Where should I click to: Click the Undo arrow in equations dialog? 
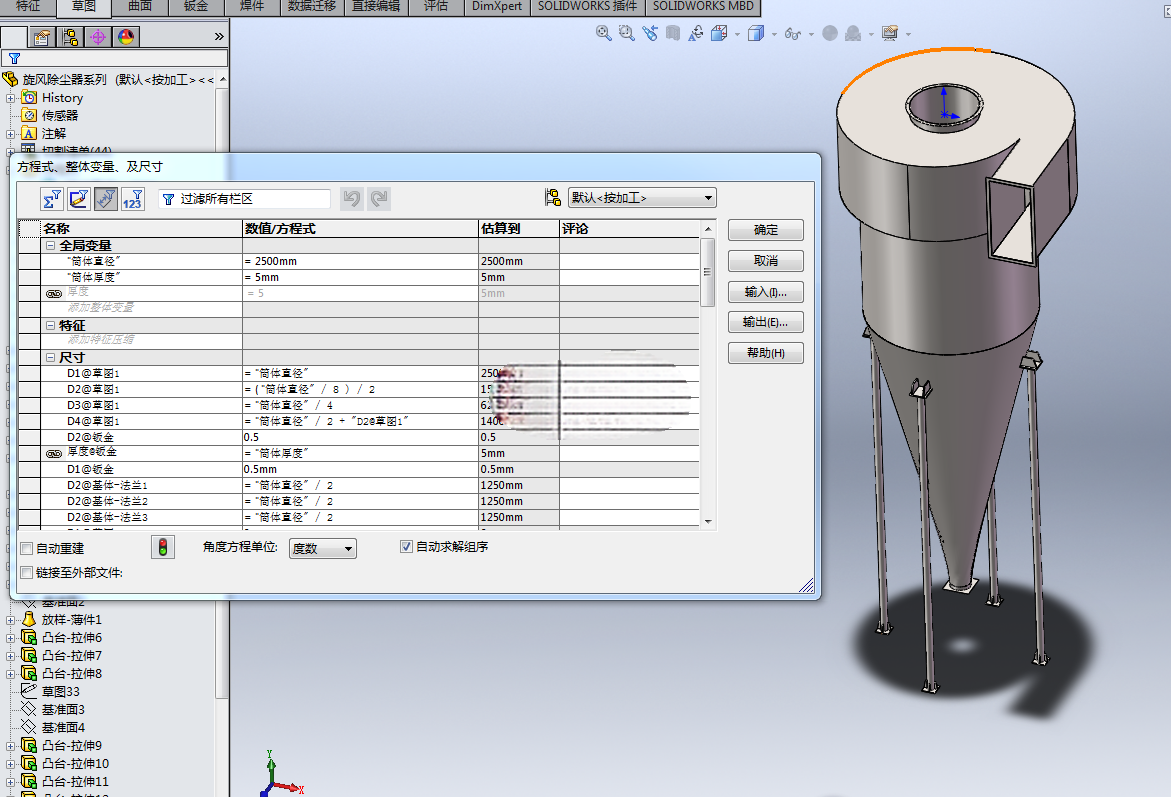352,199
